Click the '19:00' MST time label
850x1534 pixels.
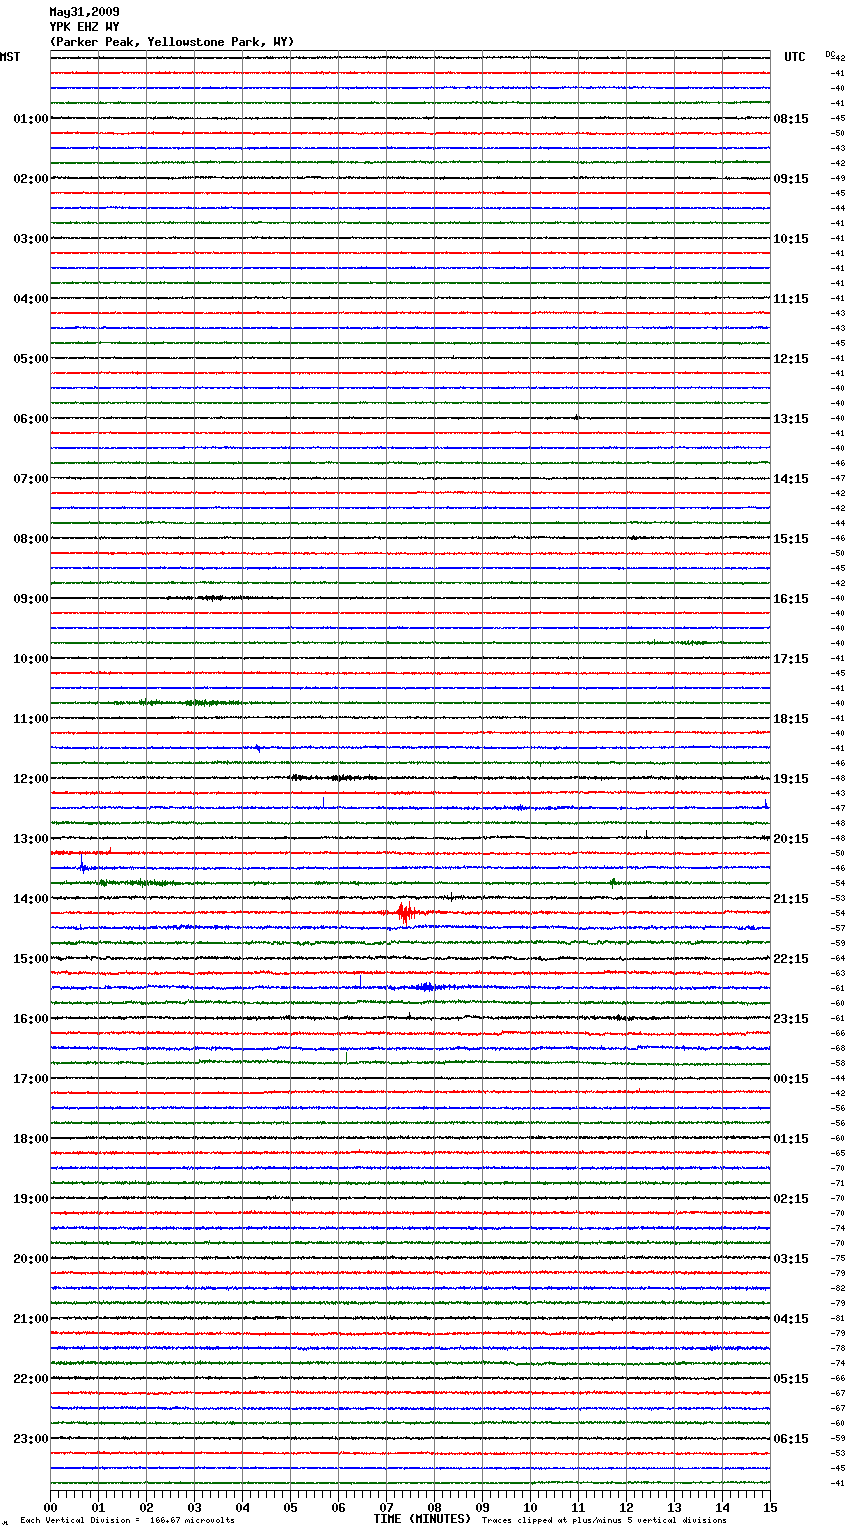coord(31,1199)
